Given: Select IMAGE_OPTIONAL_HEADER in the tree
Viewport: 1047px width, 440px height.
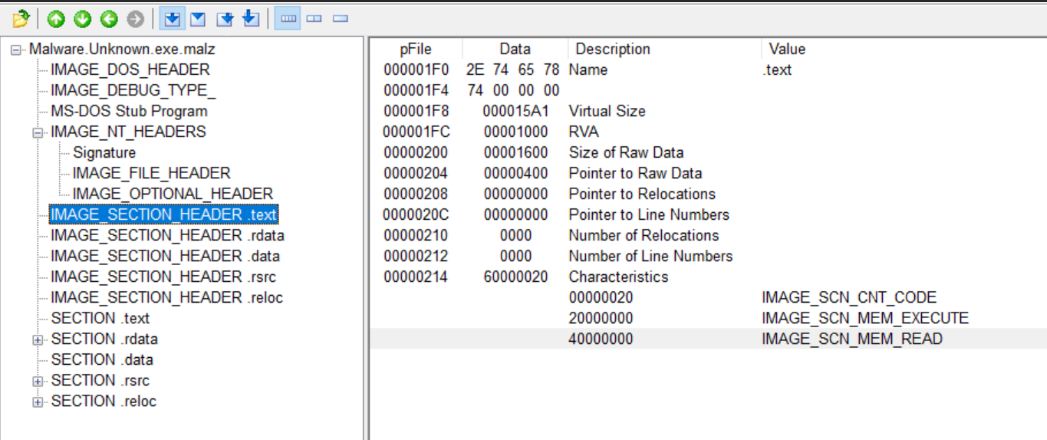Looking at the screenshot, I should [172, 193].
